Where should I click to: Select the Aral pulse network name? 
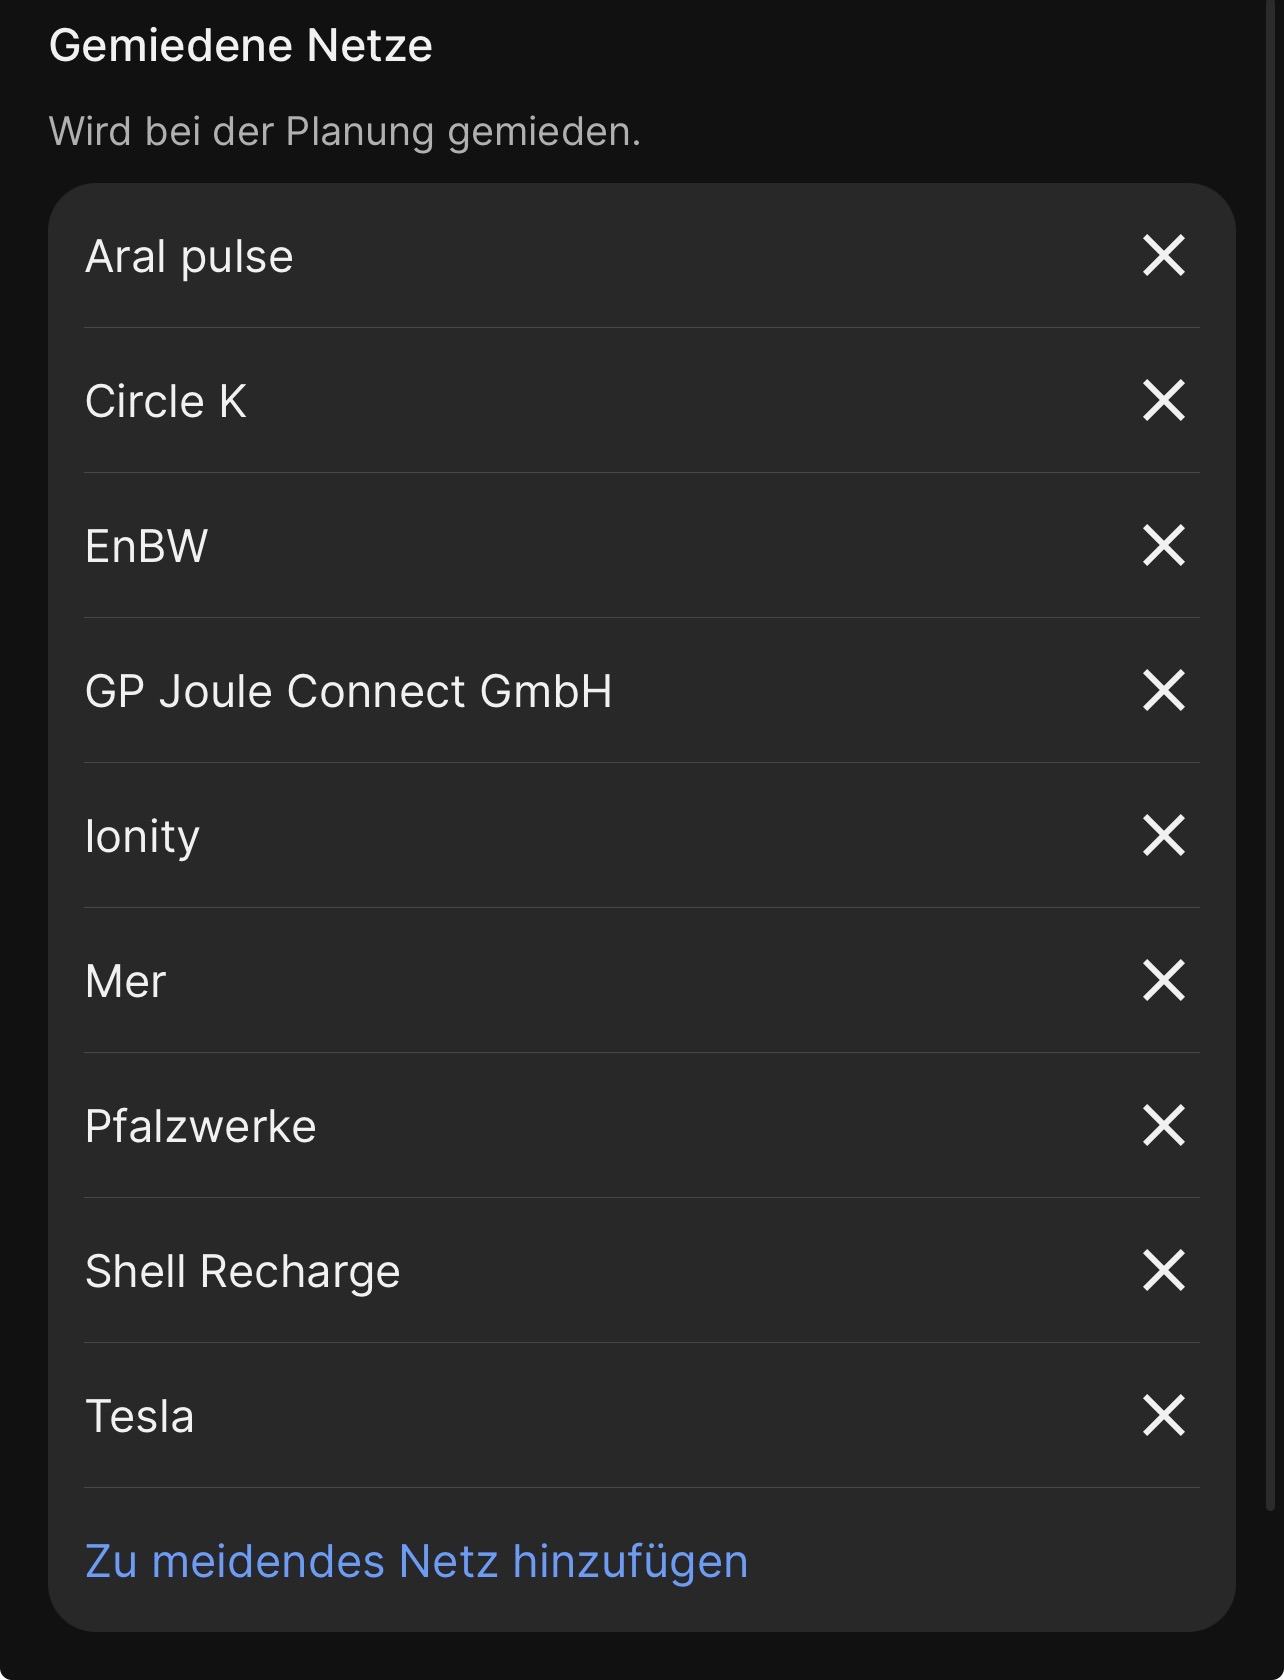tap(189, 257)
